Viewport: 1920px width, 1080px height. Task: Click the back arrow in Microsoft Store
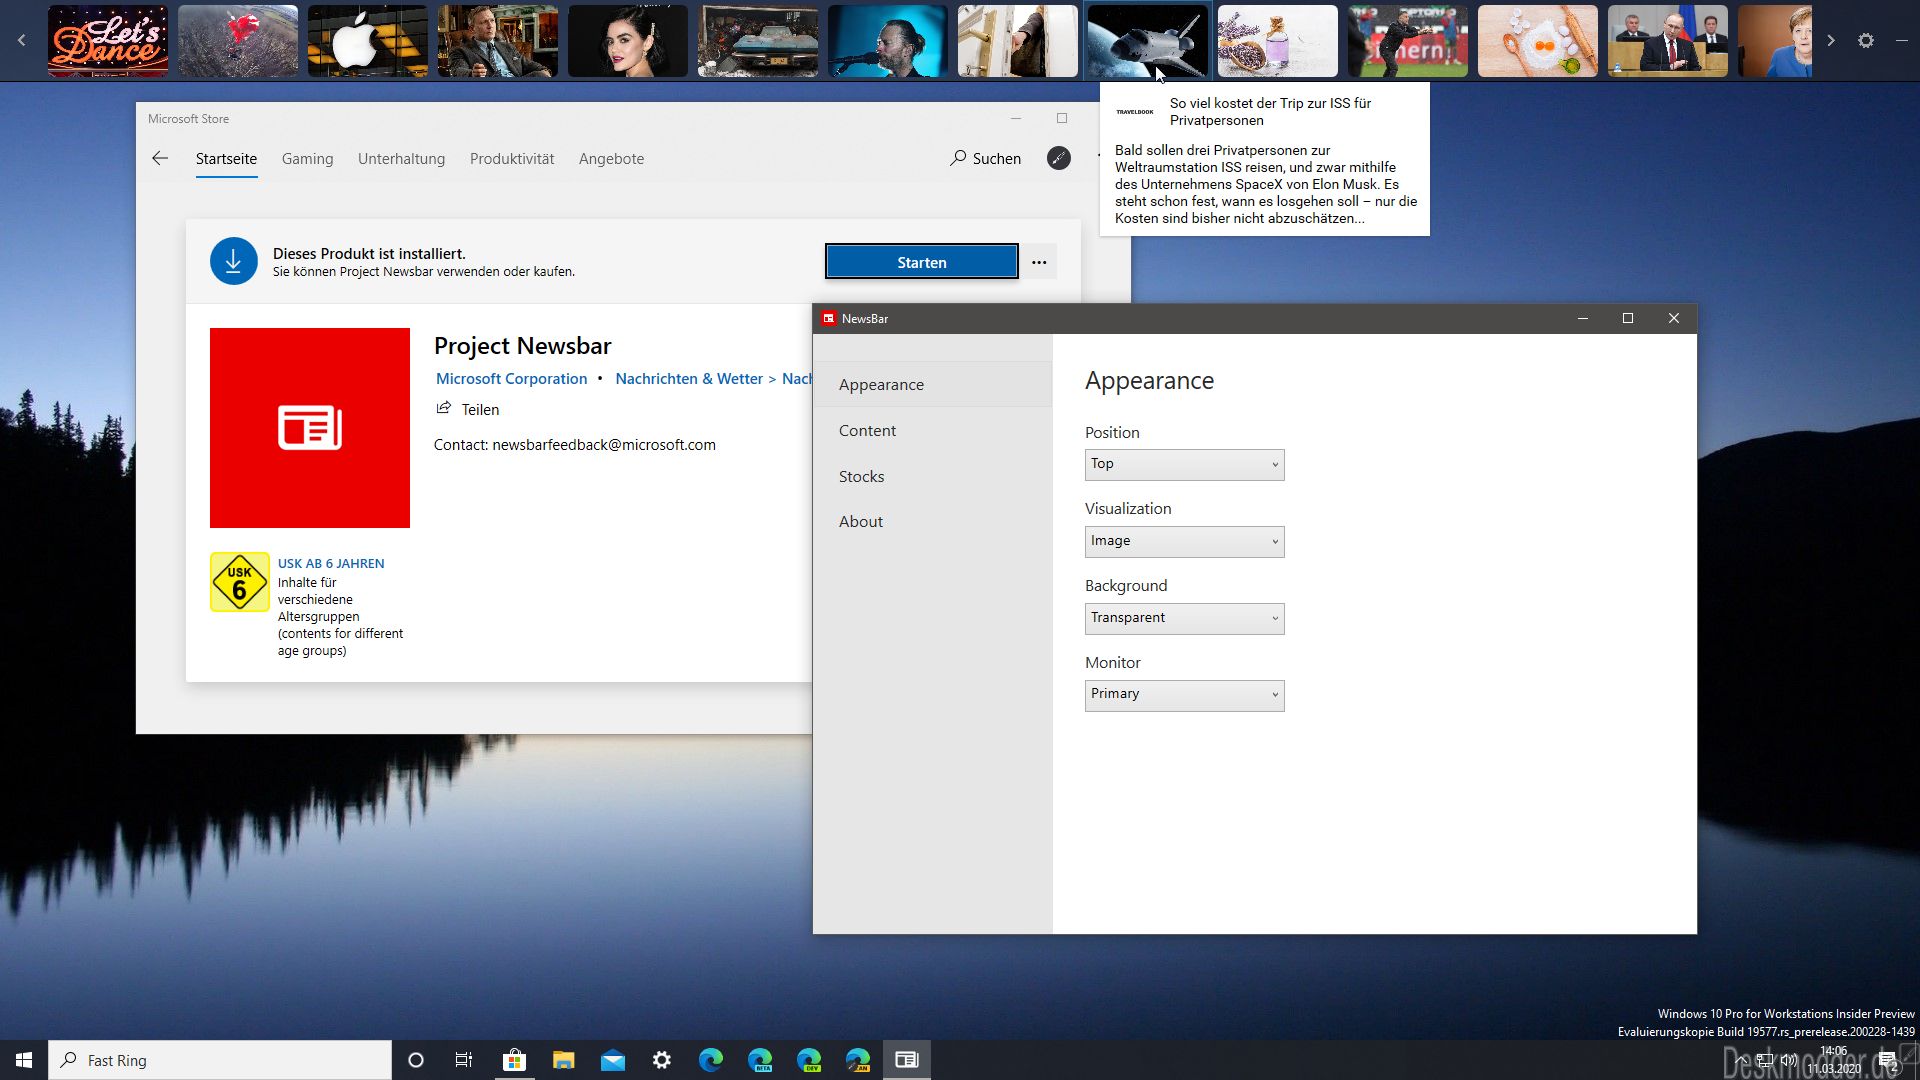[x=160, y=158]
